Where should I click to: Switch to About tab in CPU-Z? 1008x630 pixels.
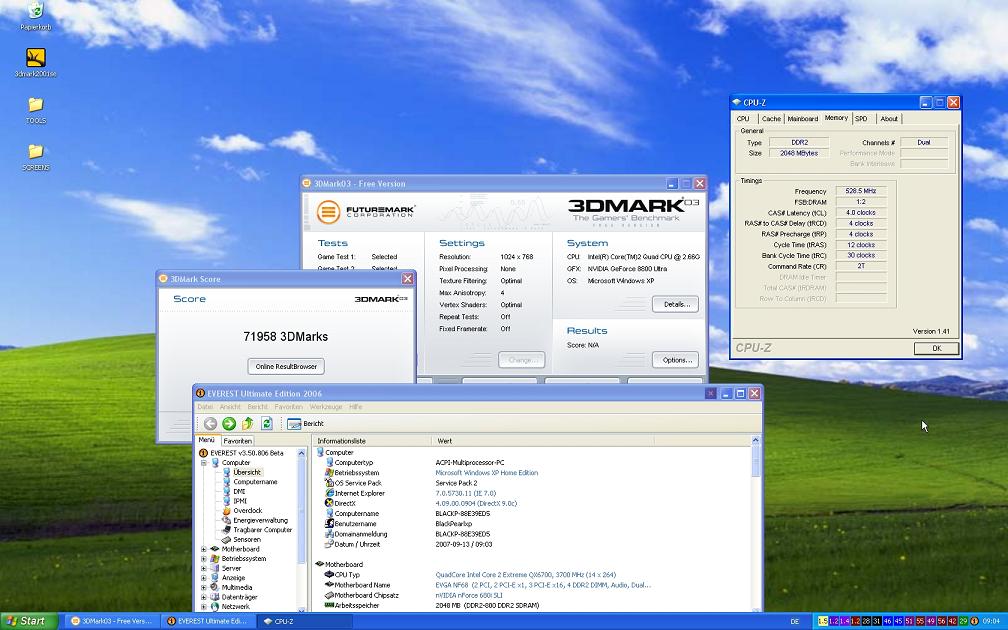889,119
